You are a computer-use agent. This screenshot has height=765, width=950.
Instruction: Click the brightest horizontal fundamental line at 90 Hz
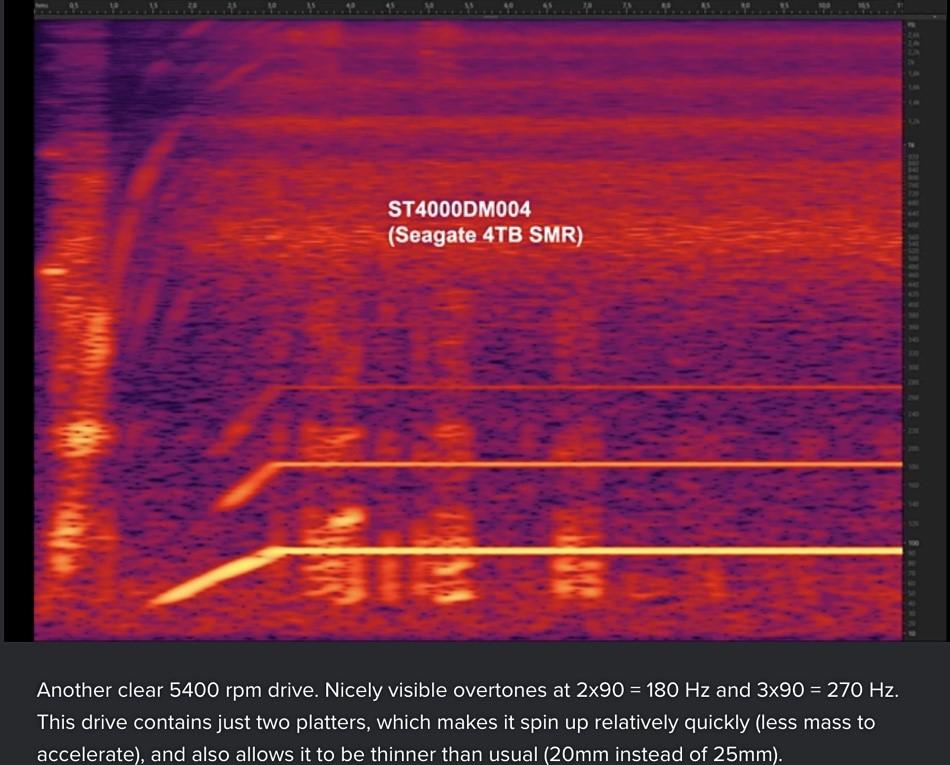coord(600,551)
